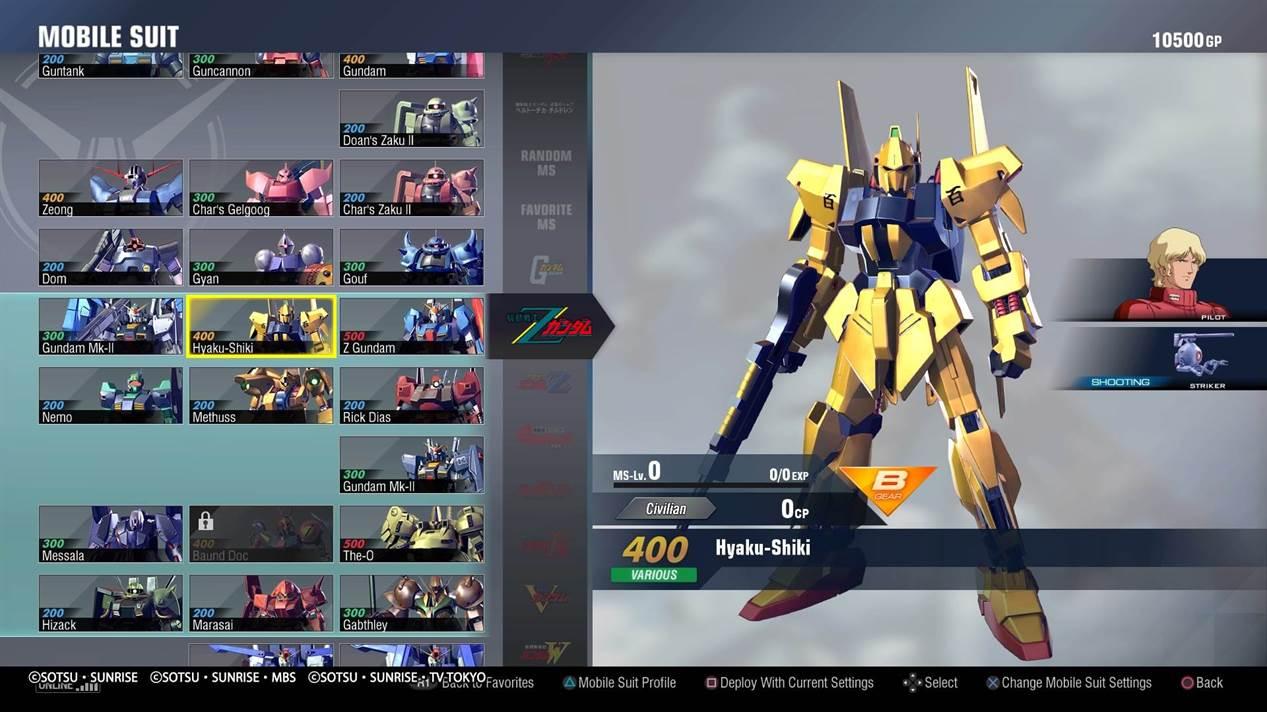This screenshot has width=1267, height=712.
Task: Select the G Gundam series logo
Action: coord(546,269)
